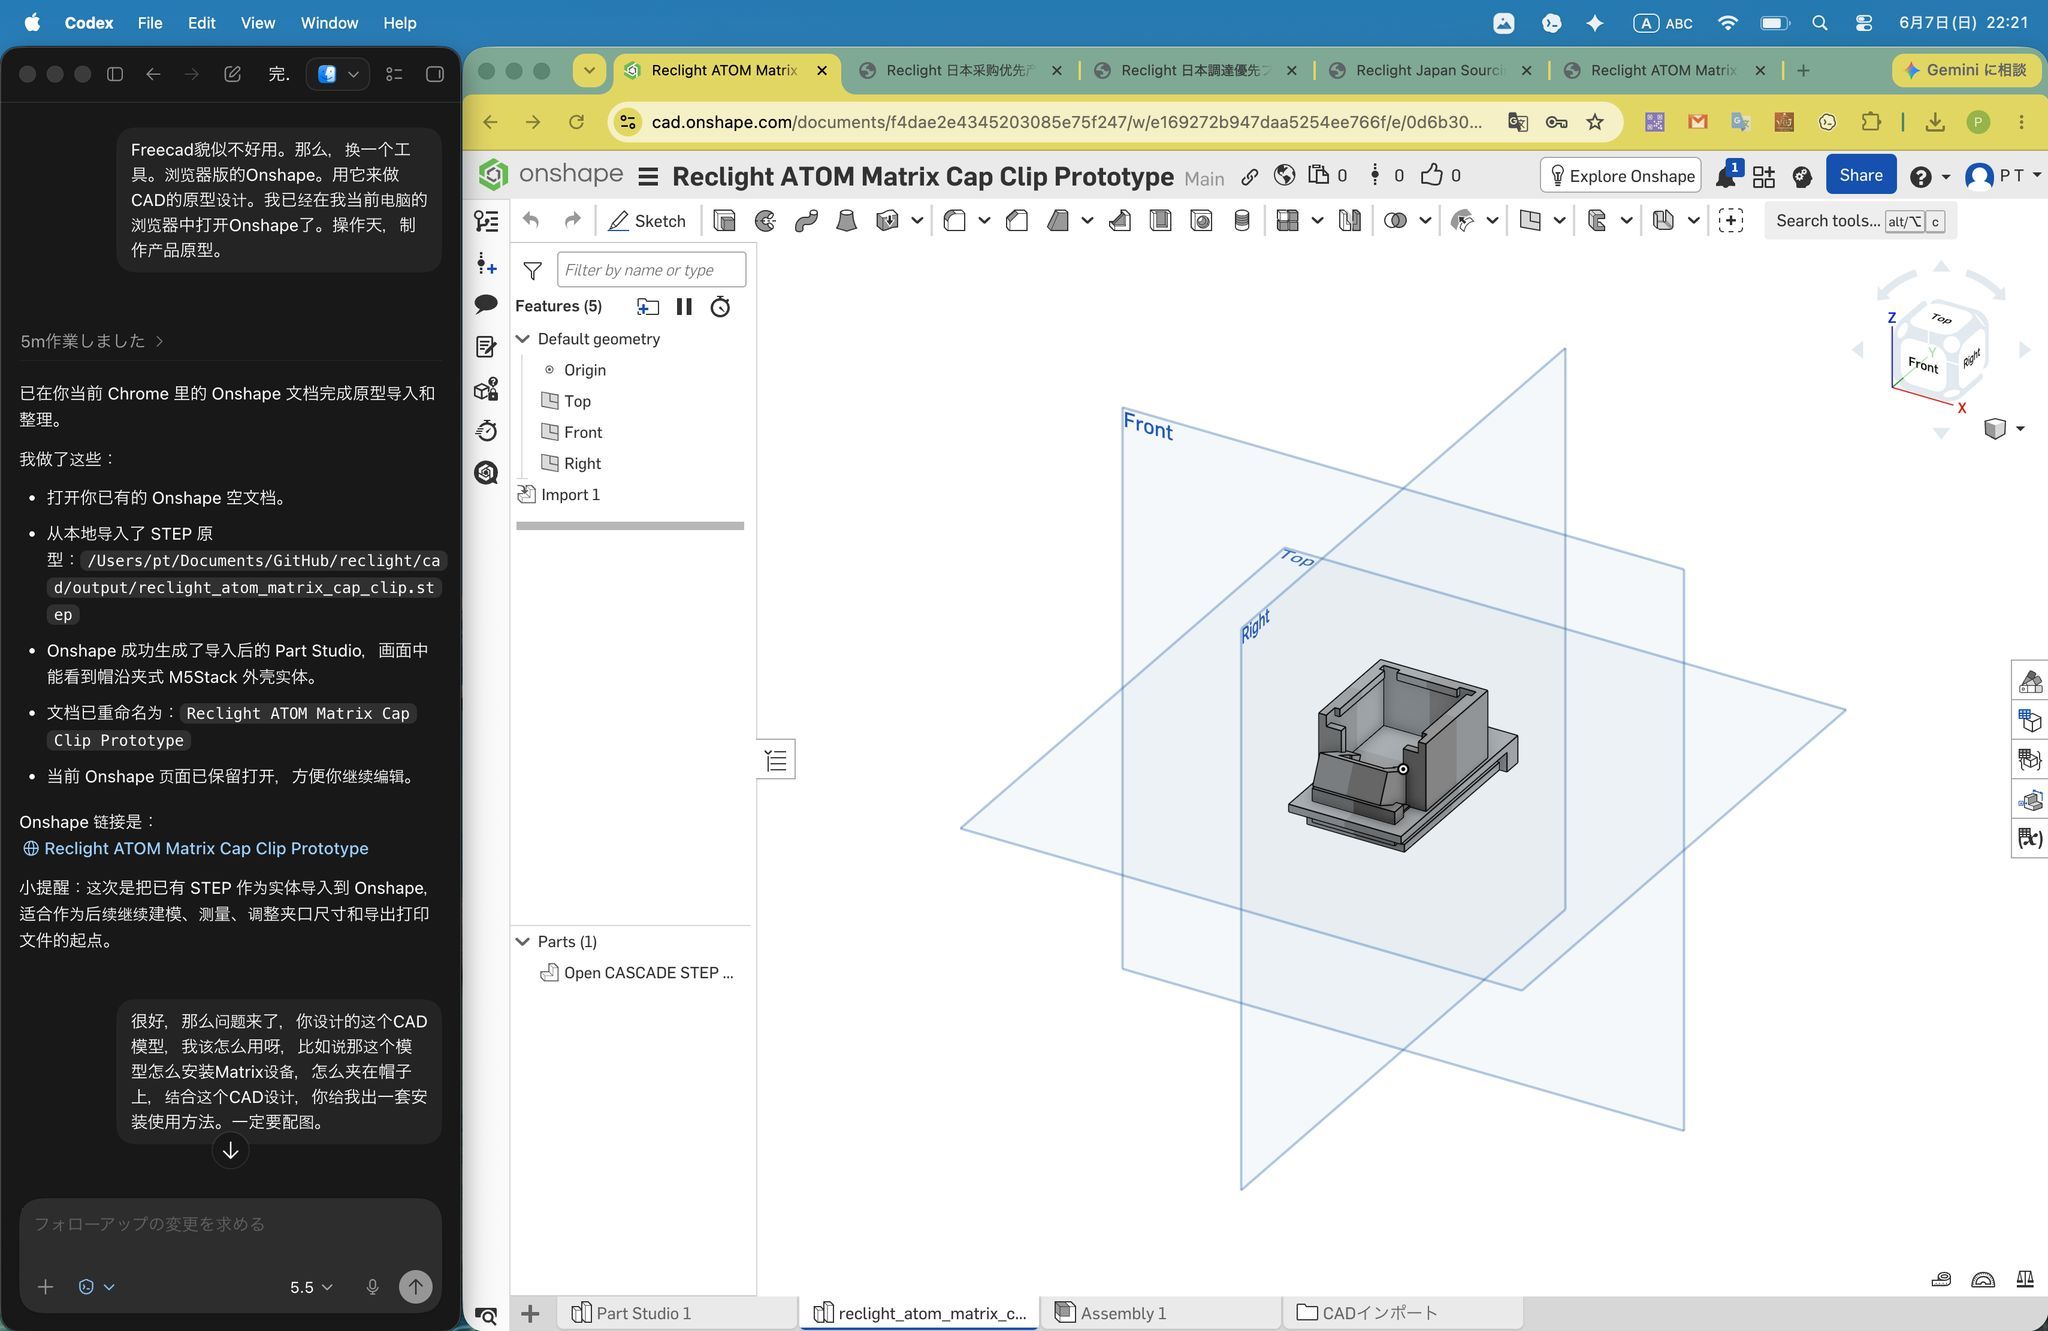
Task: Collapse the Default geometry group
Action: (x=522, y=339)
